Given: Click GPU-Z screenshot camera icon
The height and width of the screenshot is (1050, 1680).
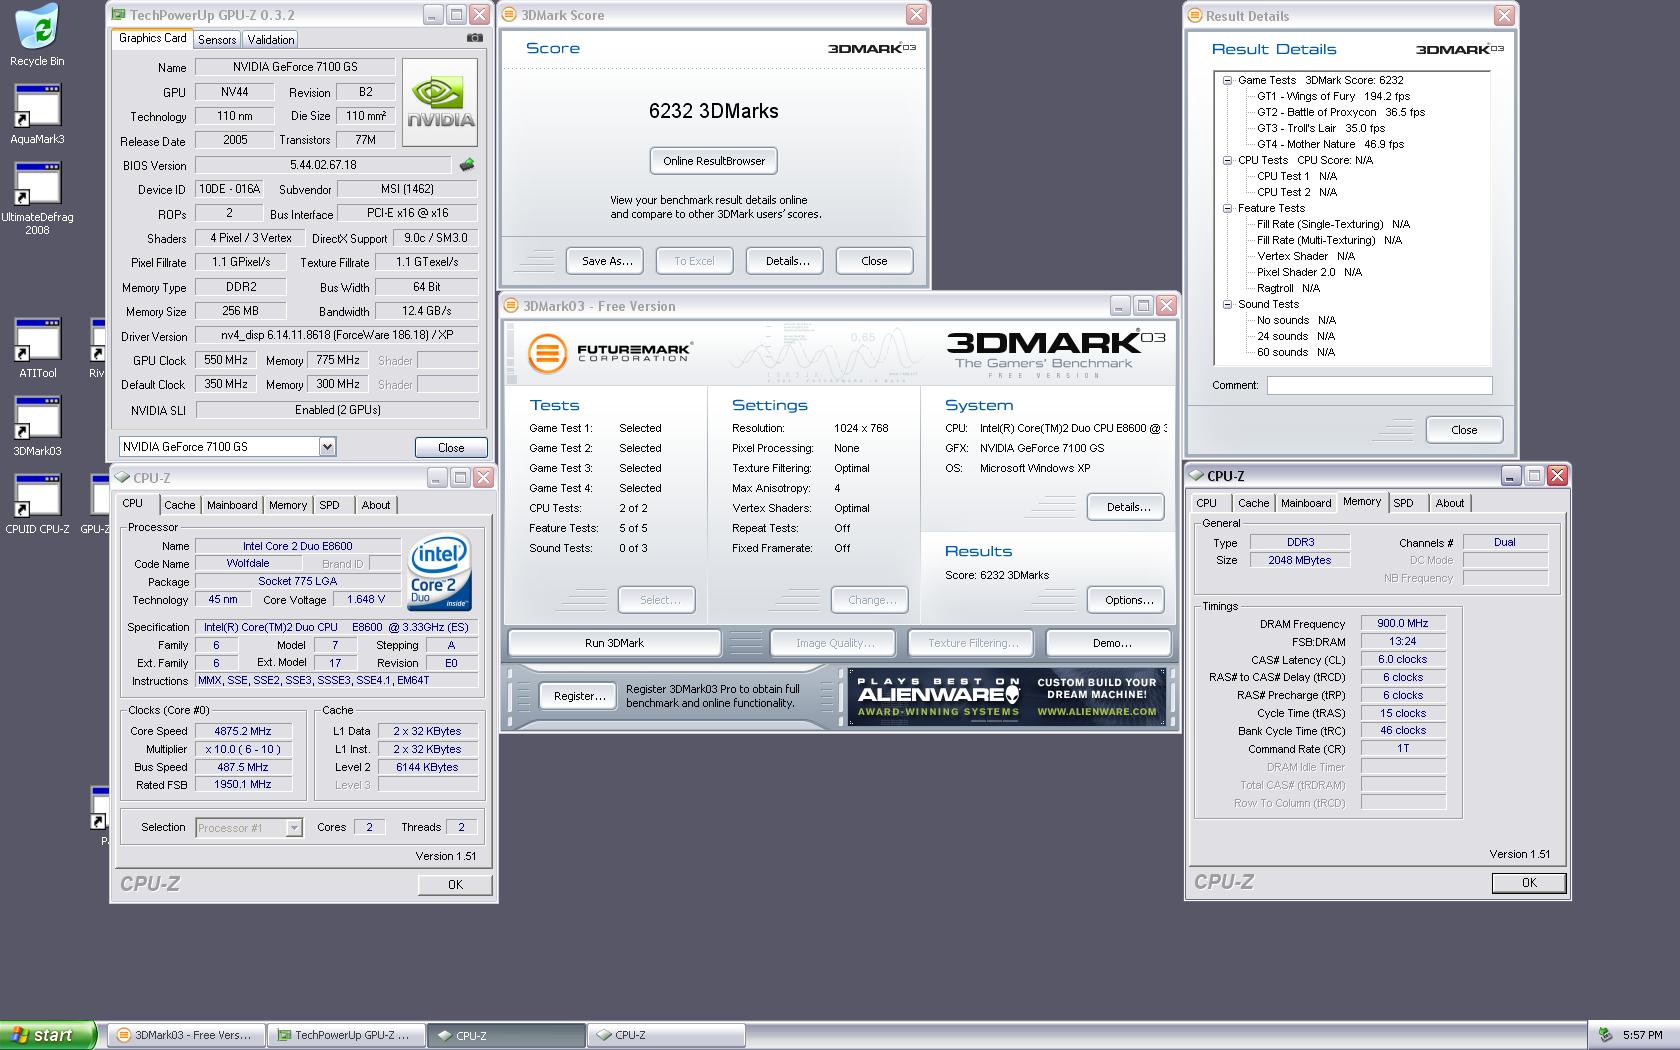Looking at the screenshot, I should tap(474, 38).
